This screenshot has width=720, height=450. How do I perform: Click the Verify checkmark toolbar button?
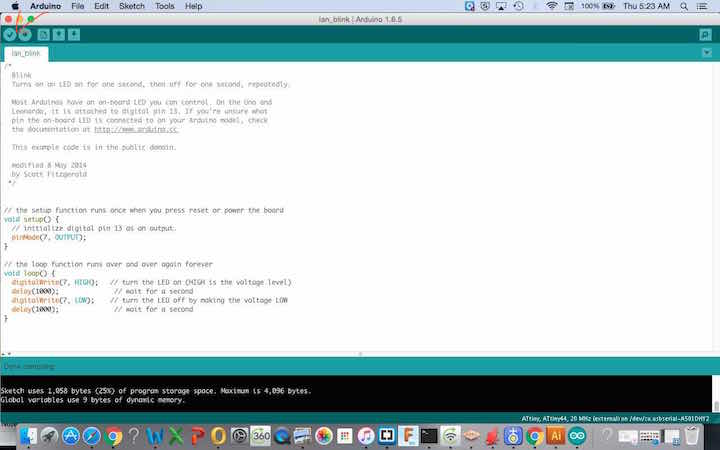pos(10,34)
